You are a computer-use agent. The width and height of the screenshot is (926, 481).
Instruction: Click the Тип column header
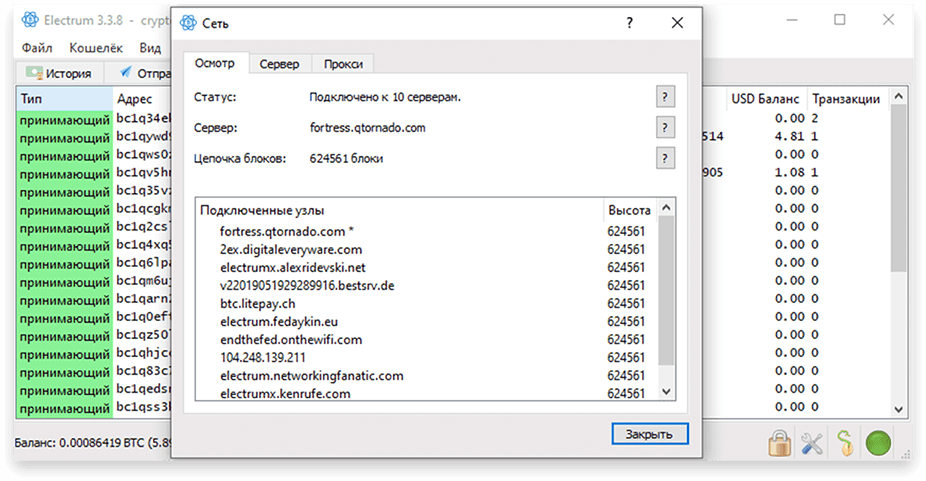coord(64,99)
